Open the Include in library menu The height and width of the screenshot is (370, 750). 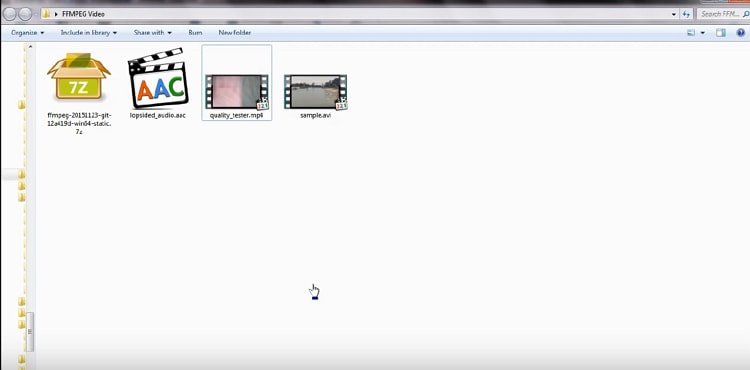coord(89,33)
